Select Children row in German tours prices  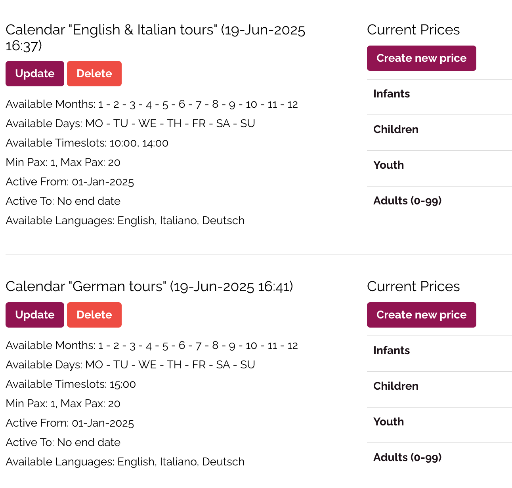(x=439, y=389)
